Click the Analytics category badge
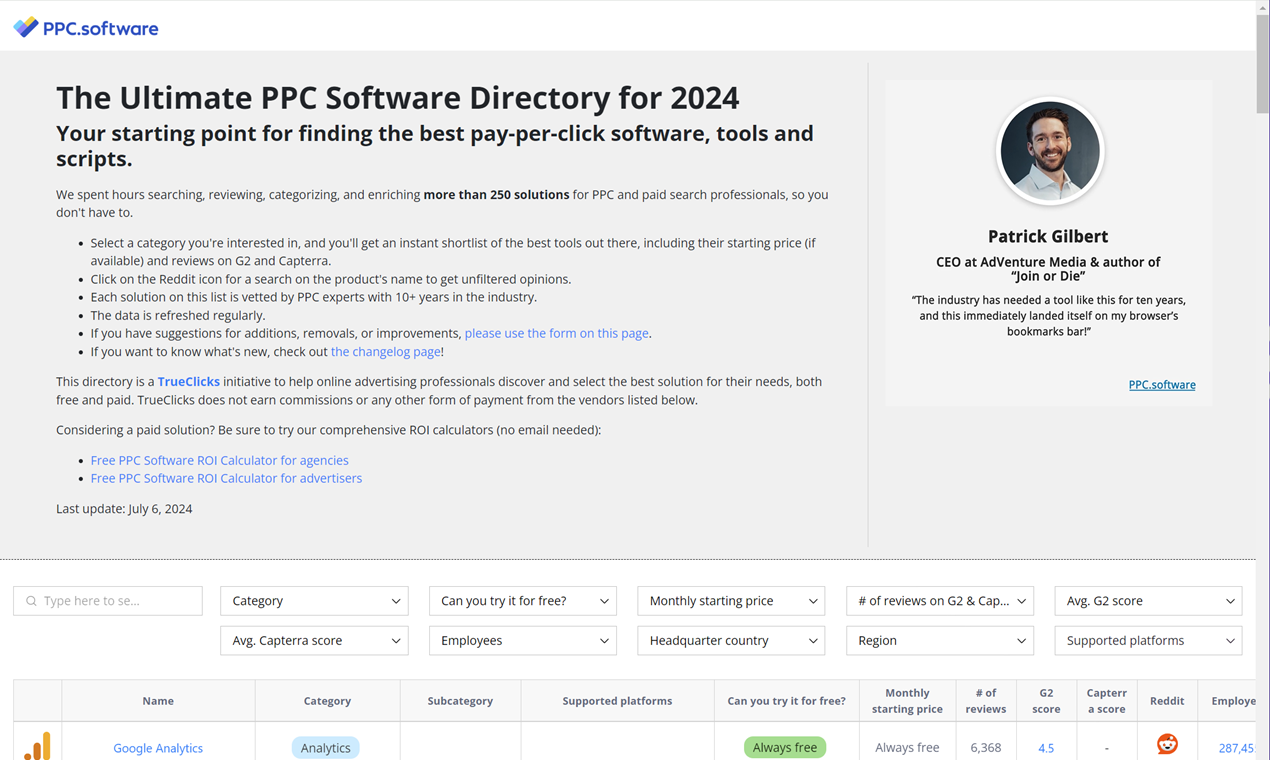This screenshot has height=760, width=1270. pos(326,748)
